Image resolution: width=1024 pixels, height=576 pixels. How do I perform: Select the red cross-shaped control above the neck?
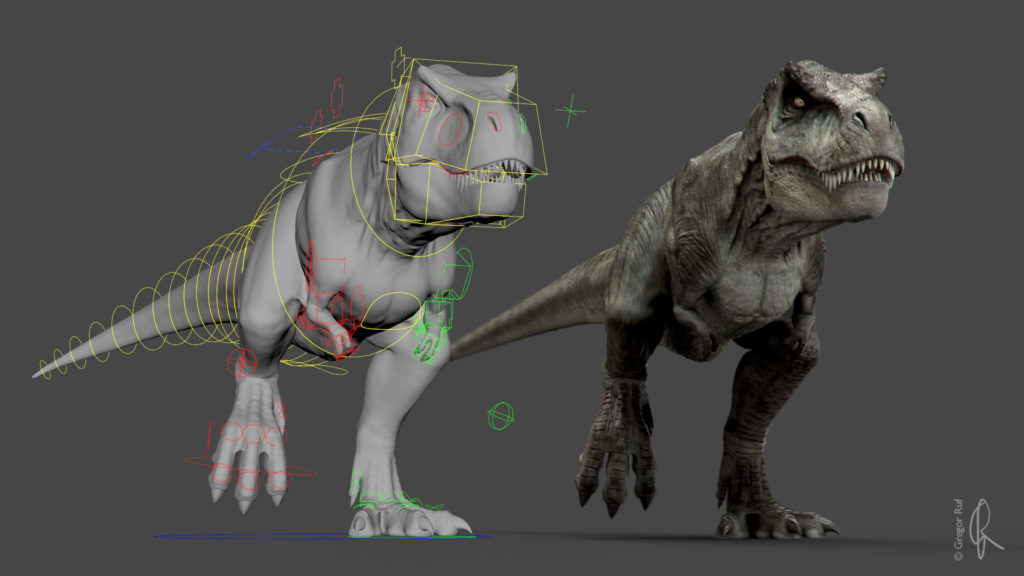tap(337, 98)
